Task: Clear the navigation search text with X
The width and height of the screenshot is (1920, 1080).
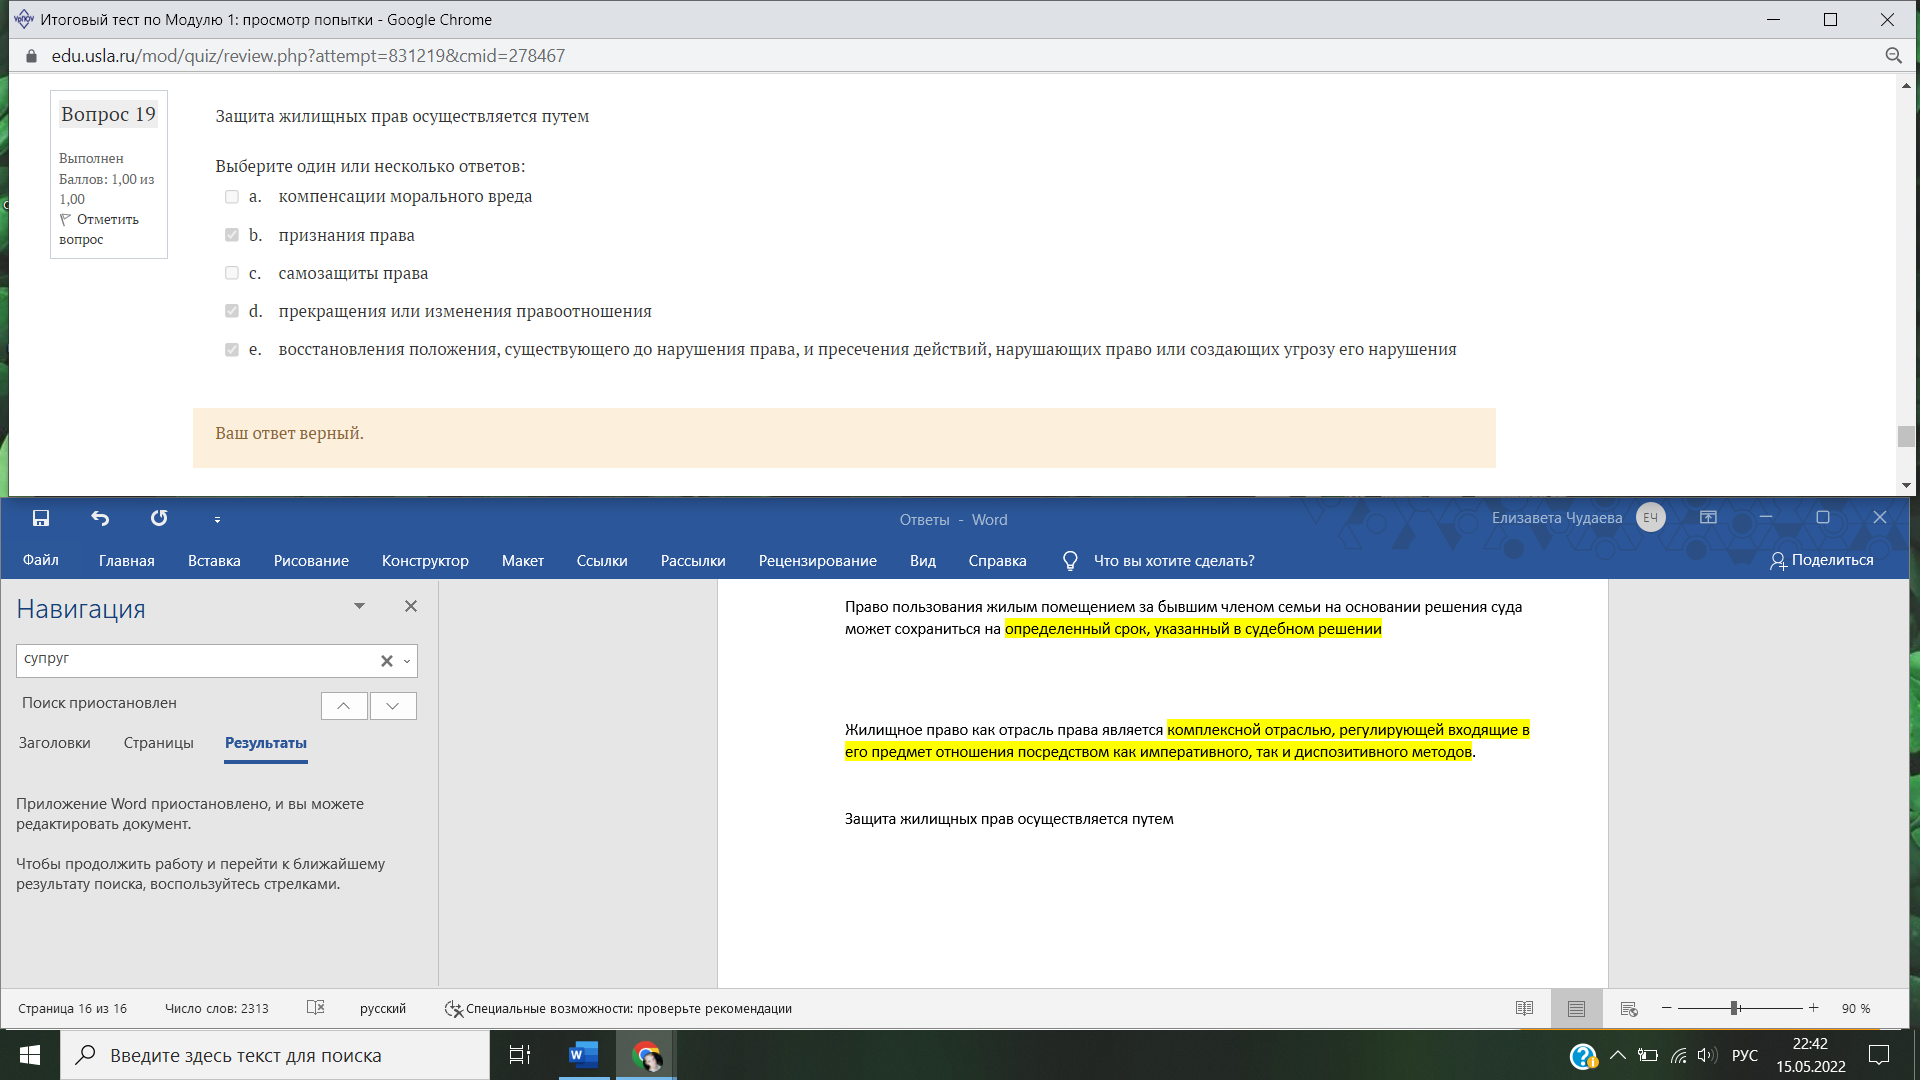Action: pyautogui.click(x=387, y=661)
